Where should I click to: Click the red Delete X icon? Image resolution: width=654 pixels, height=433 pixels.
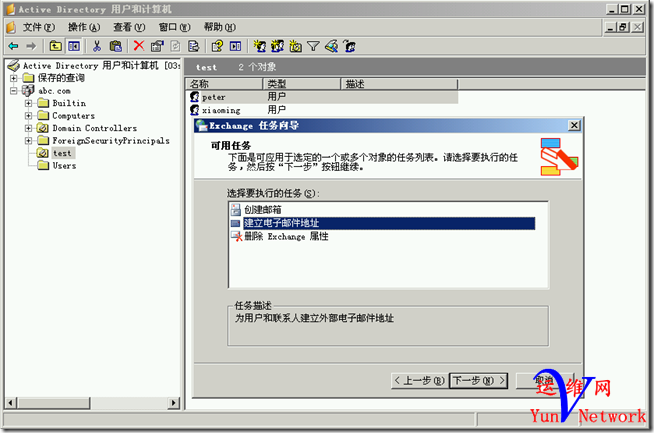tap(138, 46)
